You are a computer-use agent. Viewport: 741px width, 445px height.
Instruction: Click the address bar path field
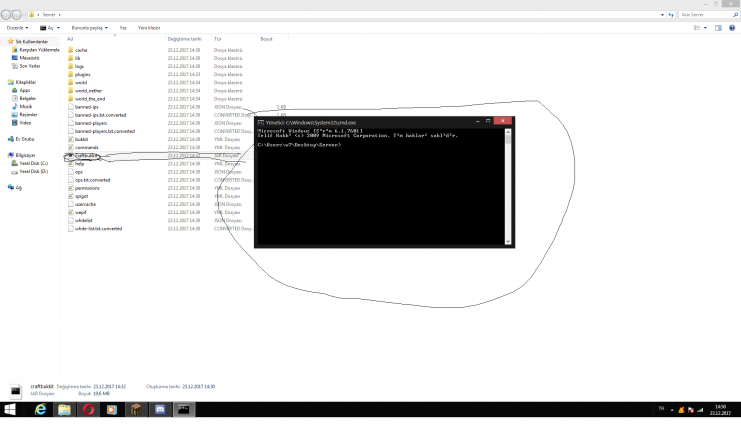pyautogui.click(x=346, y=15)
